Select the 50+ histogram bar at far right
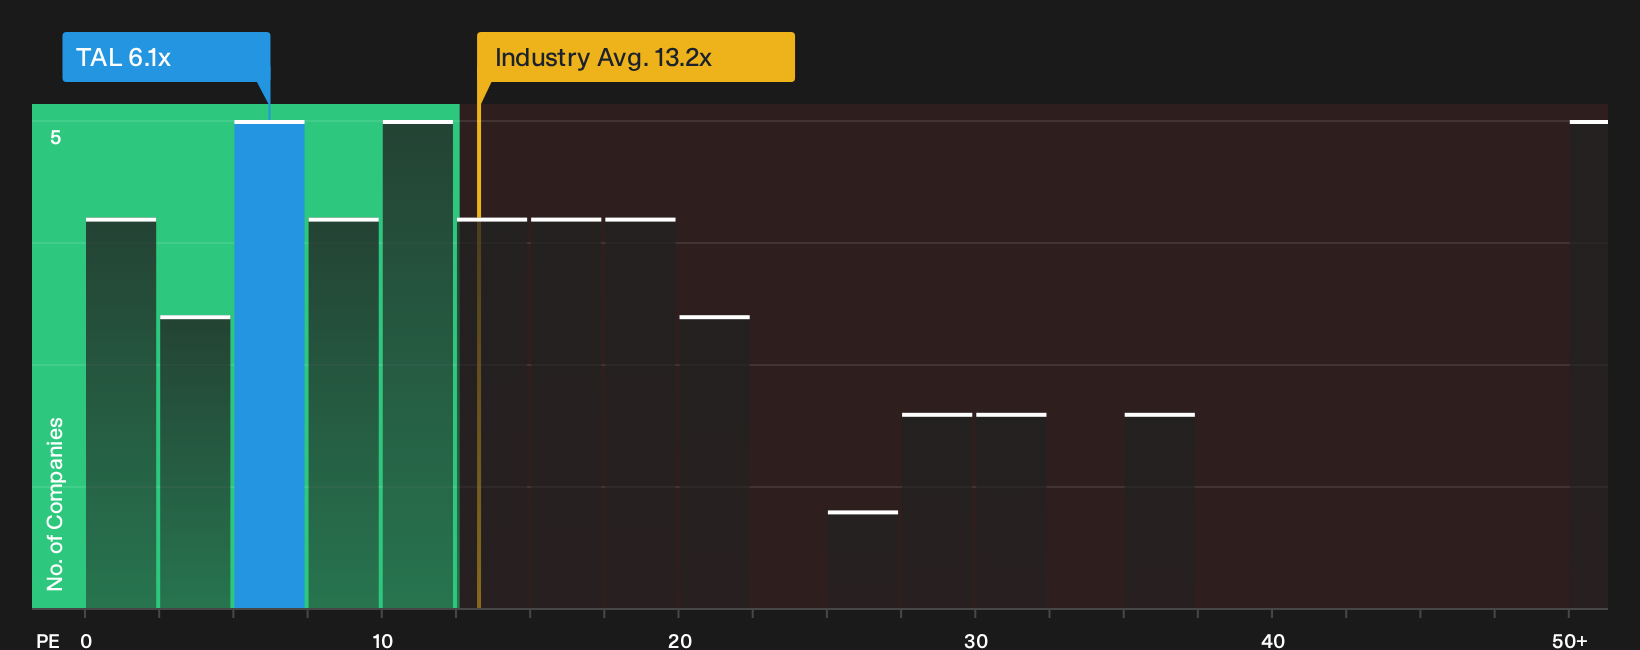The image size is (1640, 650). tap(1589, 364)
